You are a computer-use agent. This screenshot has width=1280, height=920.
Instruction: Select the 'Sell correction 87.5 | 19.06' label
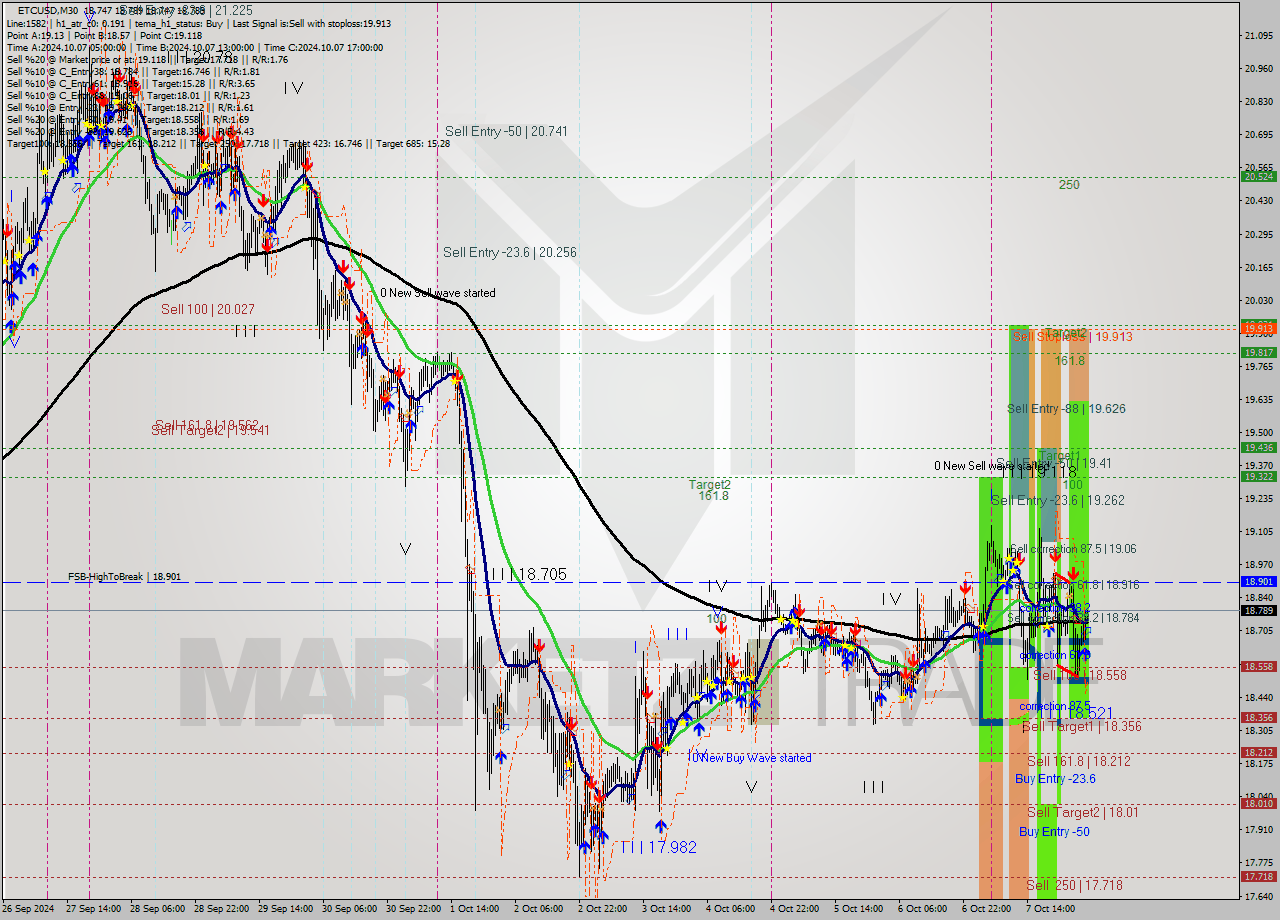(x=1073, y=549)
